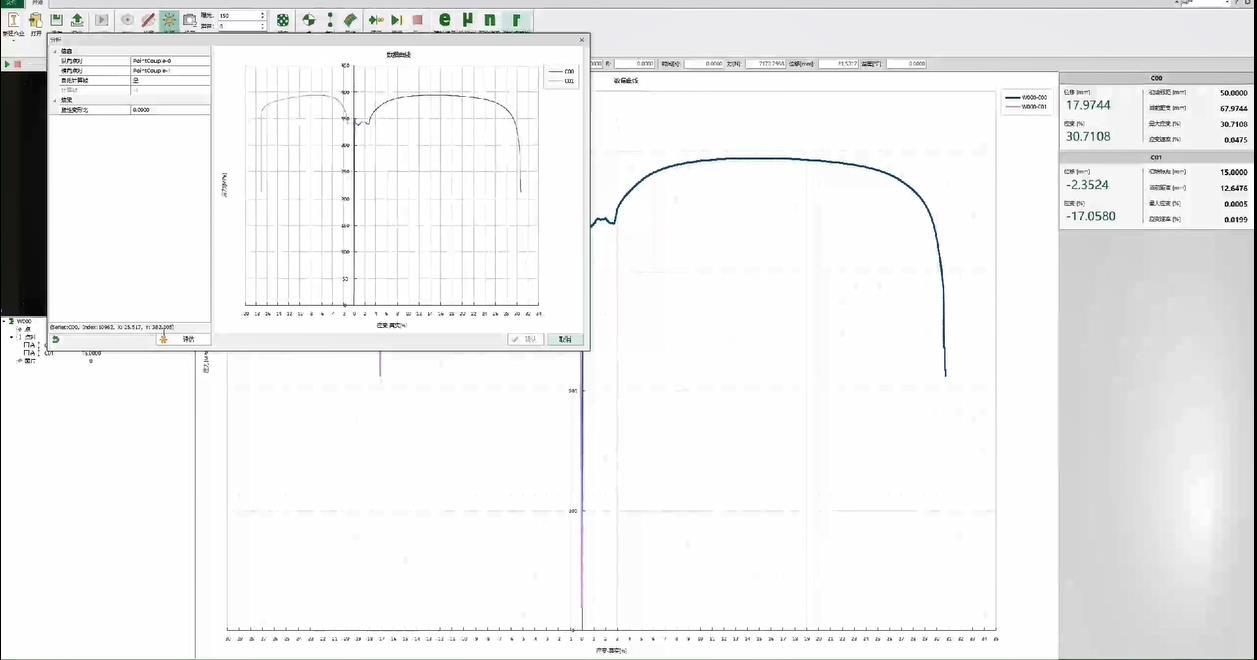Image resolution: width=1257 pixels, height=660 pixels.
Task: Click the green 'r' toolbar icon
Action: point(516,20)
